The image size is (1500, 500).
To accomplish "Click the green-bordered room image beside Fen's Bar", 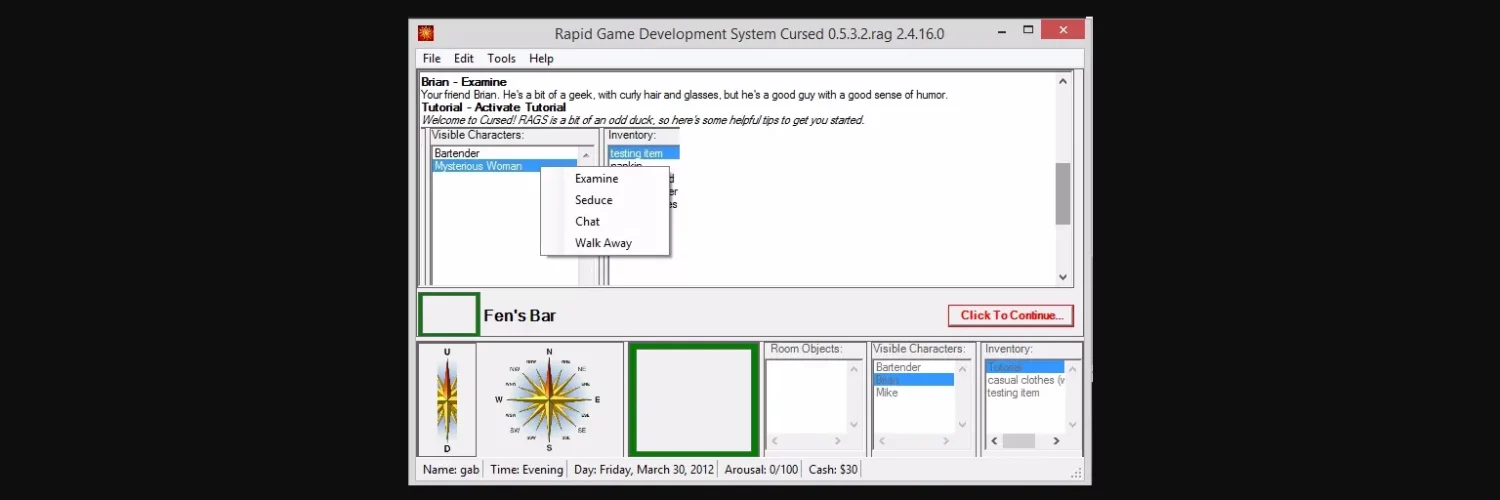I will tap(449, 315).
